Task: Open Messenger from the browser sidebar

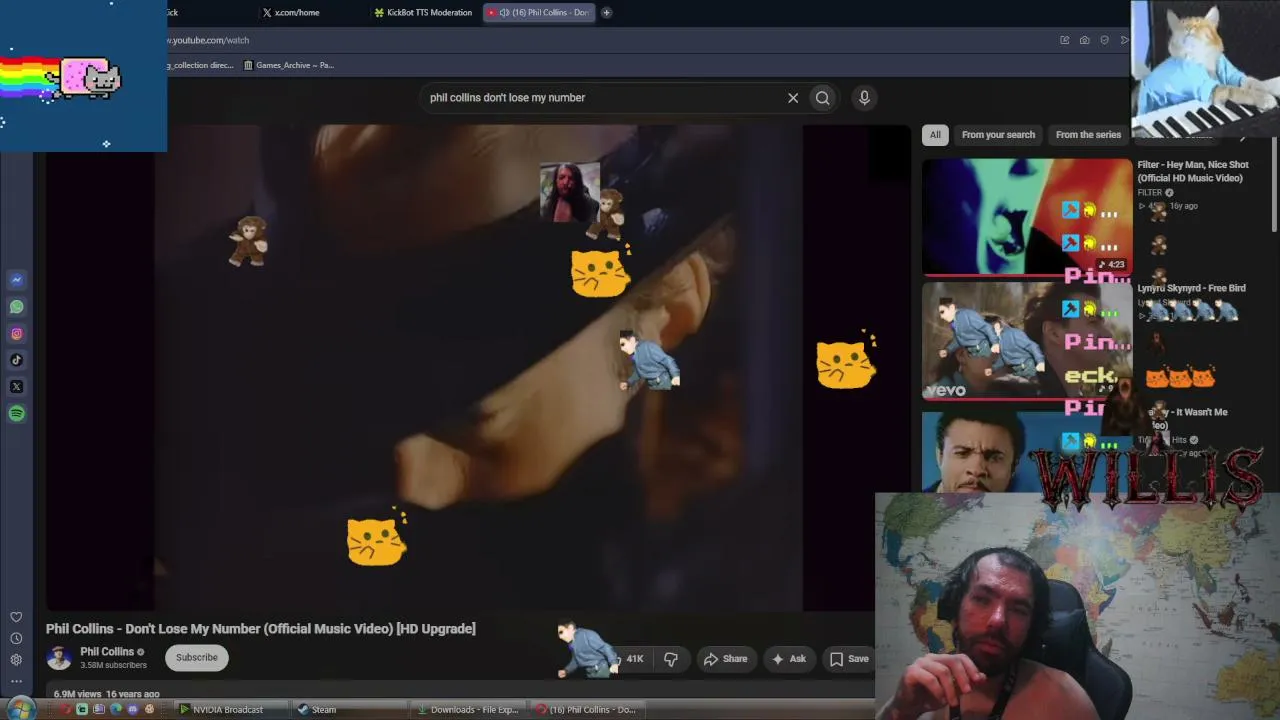Action: pos(16,280)
